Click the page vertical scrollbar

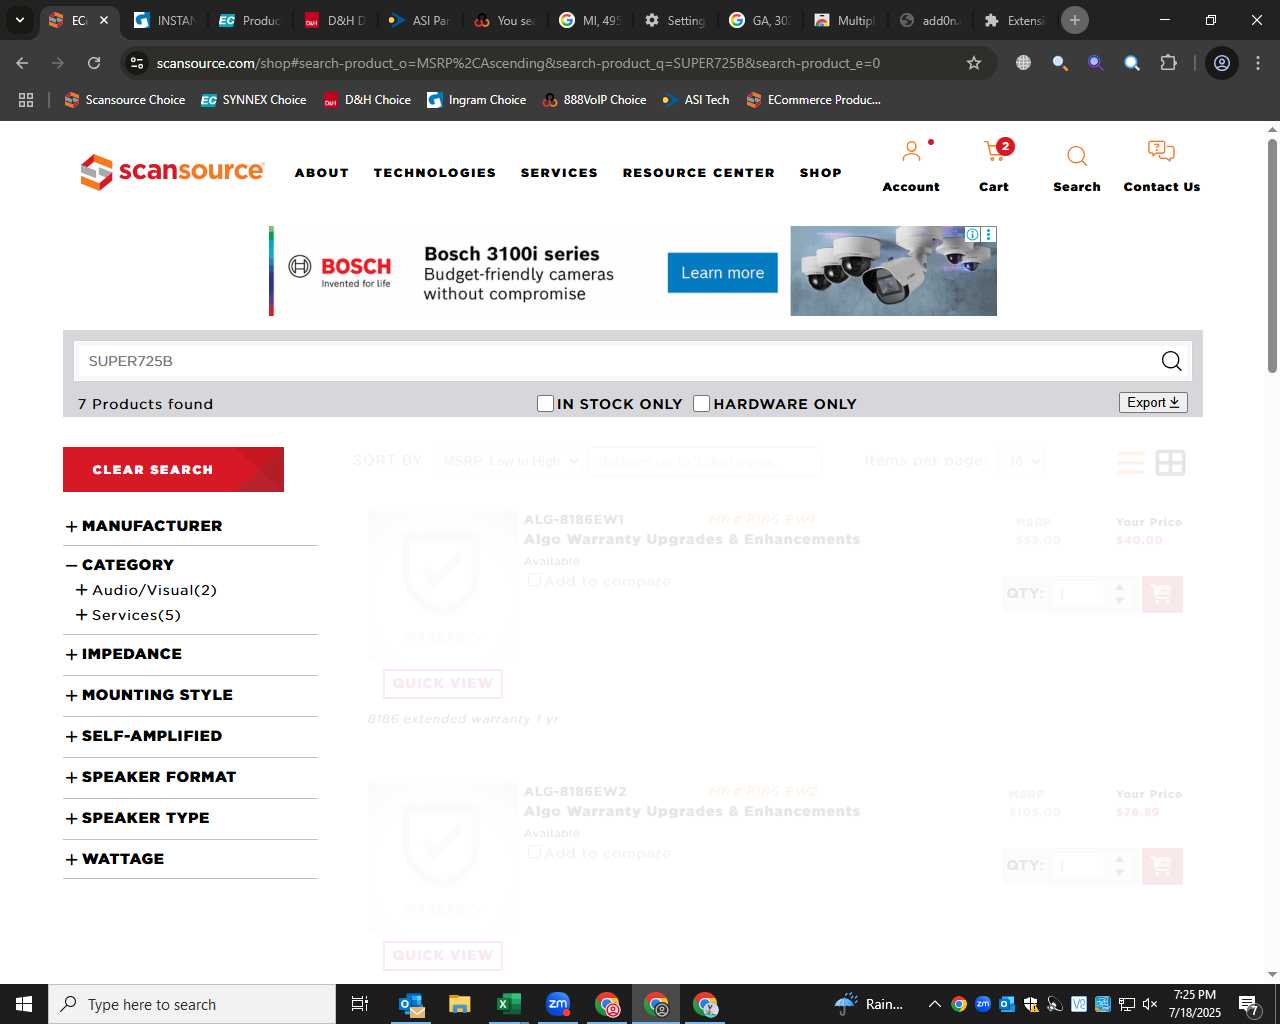(x=1272, y=256)
